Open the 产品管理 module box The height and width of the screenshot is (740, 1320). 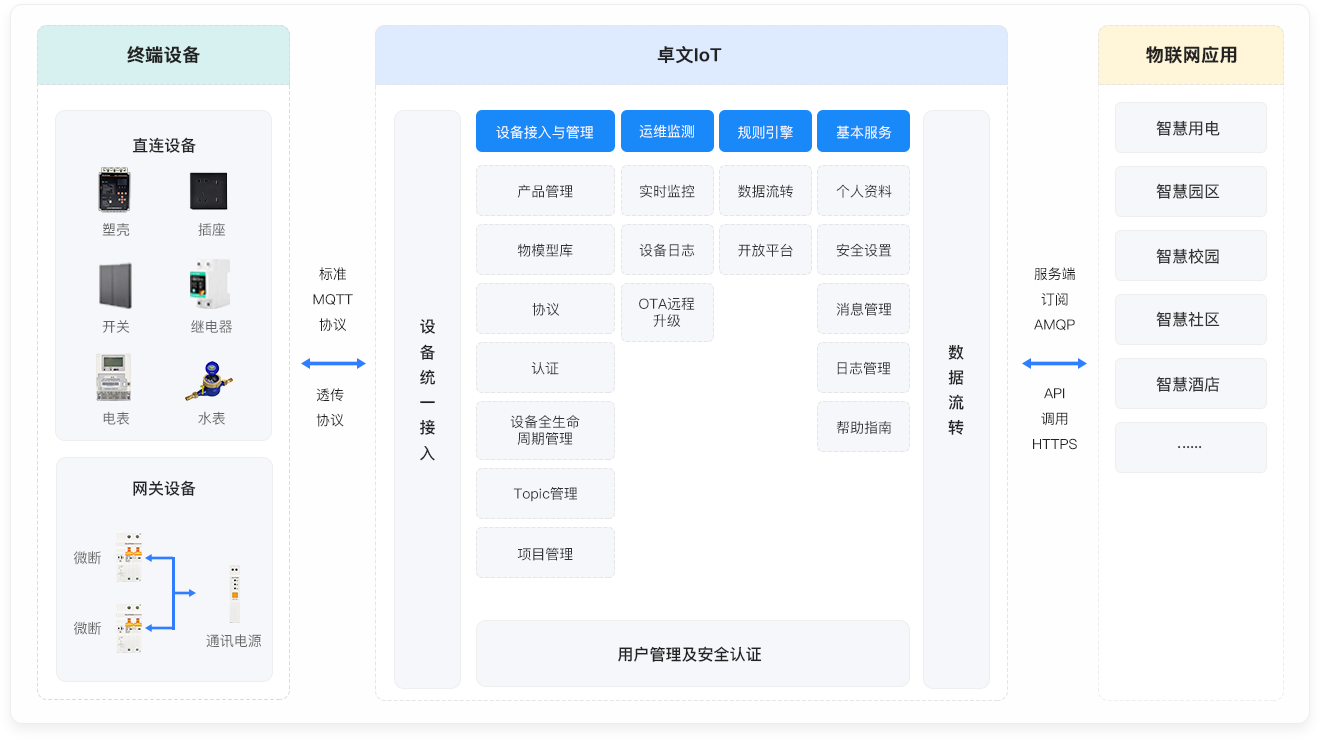(545, 191)
